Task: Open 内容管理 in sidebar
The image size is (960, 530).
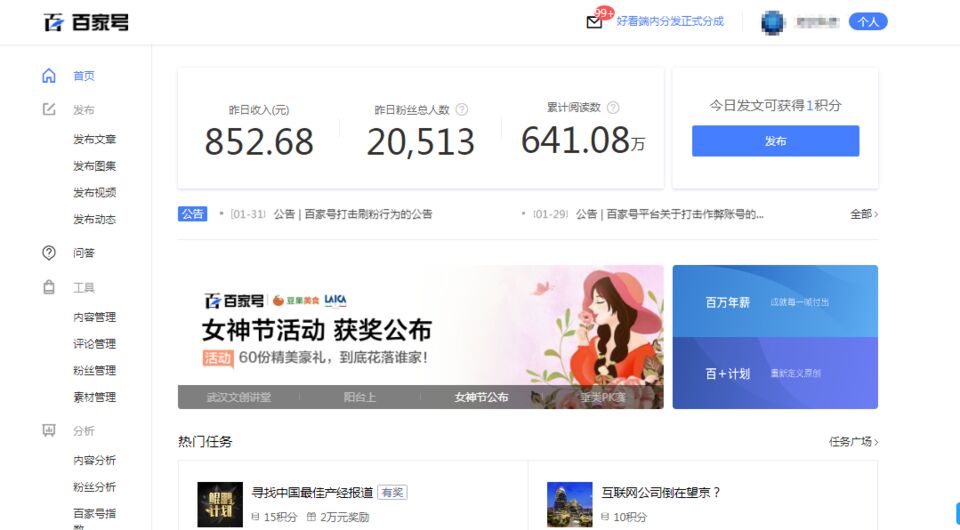Action: tap(94, 317)
